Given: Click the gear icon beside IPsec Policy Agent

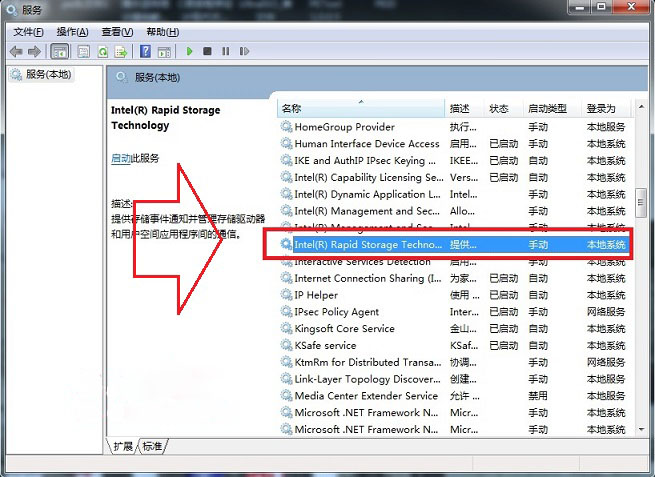Looking at the screenshot, I should [286, 312].
